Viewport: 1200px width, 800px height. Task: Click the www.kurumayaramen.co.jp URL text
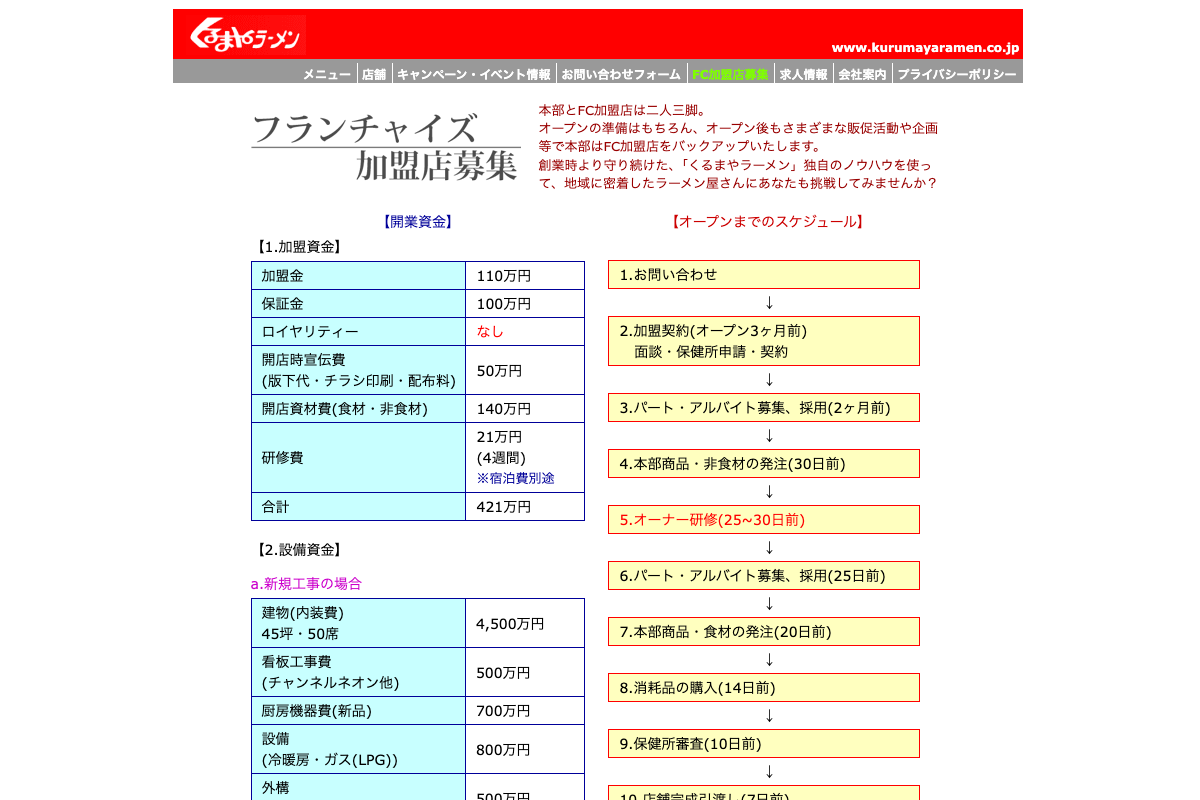click(x=925, y=47)
